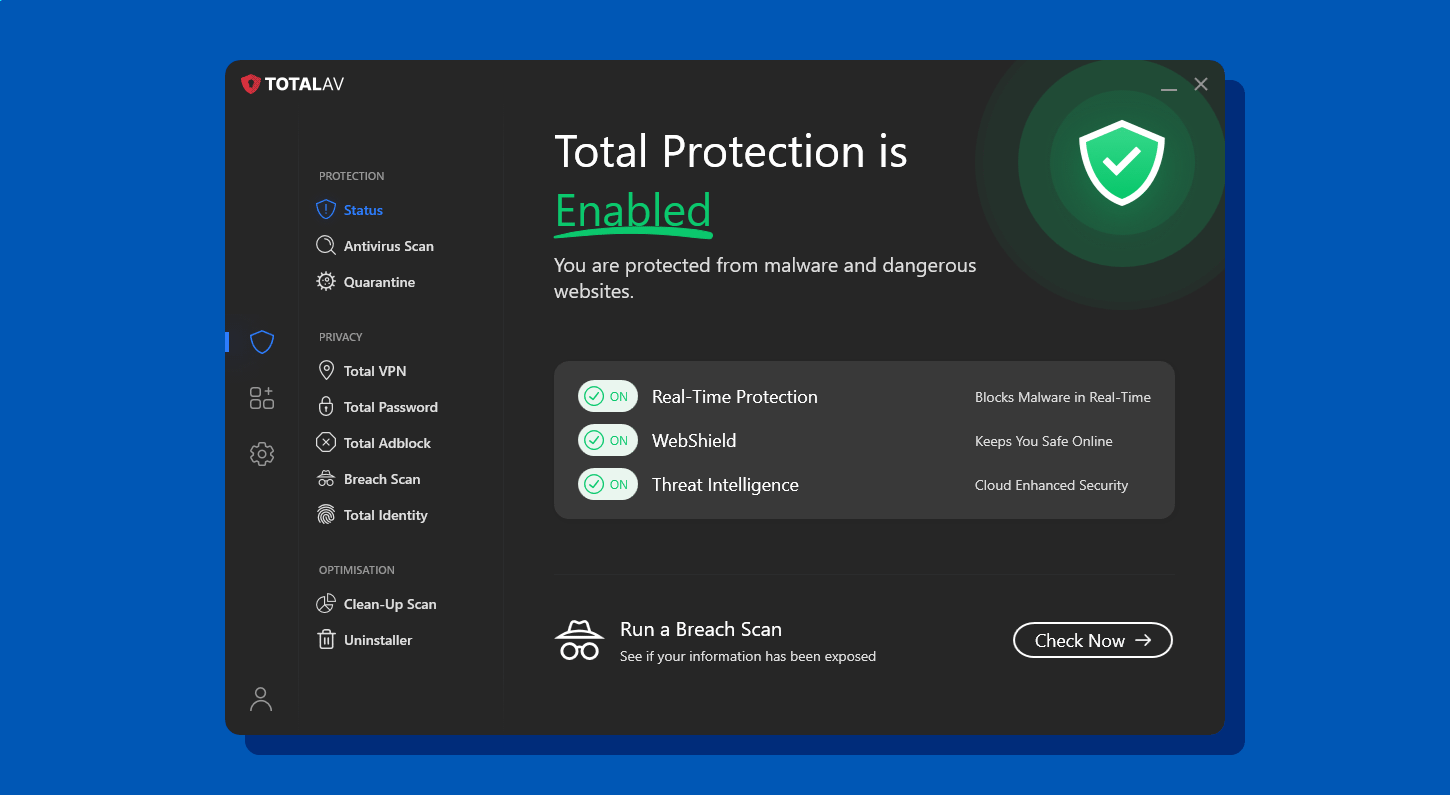The height and width of the screenshot is (795, 1450).
Task: Turn off Threat Intelligence
Action: 607,484
